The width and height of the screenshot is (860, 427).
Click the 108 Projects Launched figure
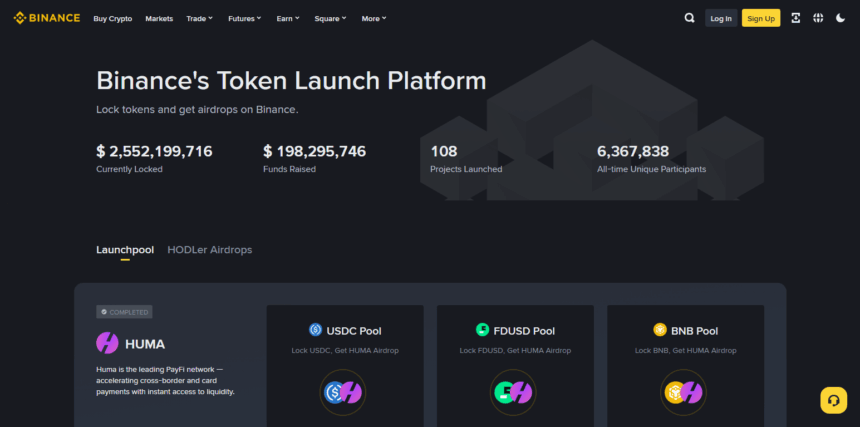(x=444, y=151)
